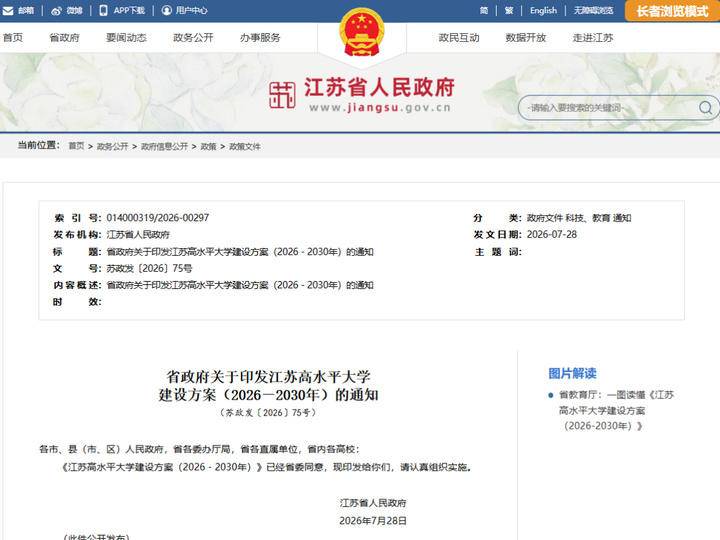720x540 pixels.
Task: Click the 政府信息公开 breadcrumb link
Action: coord(164,146)
